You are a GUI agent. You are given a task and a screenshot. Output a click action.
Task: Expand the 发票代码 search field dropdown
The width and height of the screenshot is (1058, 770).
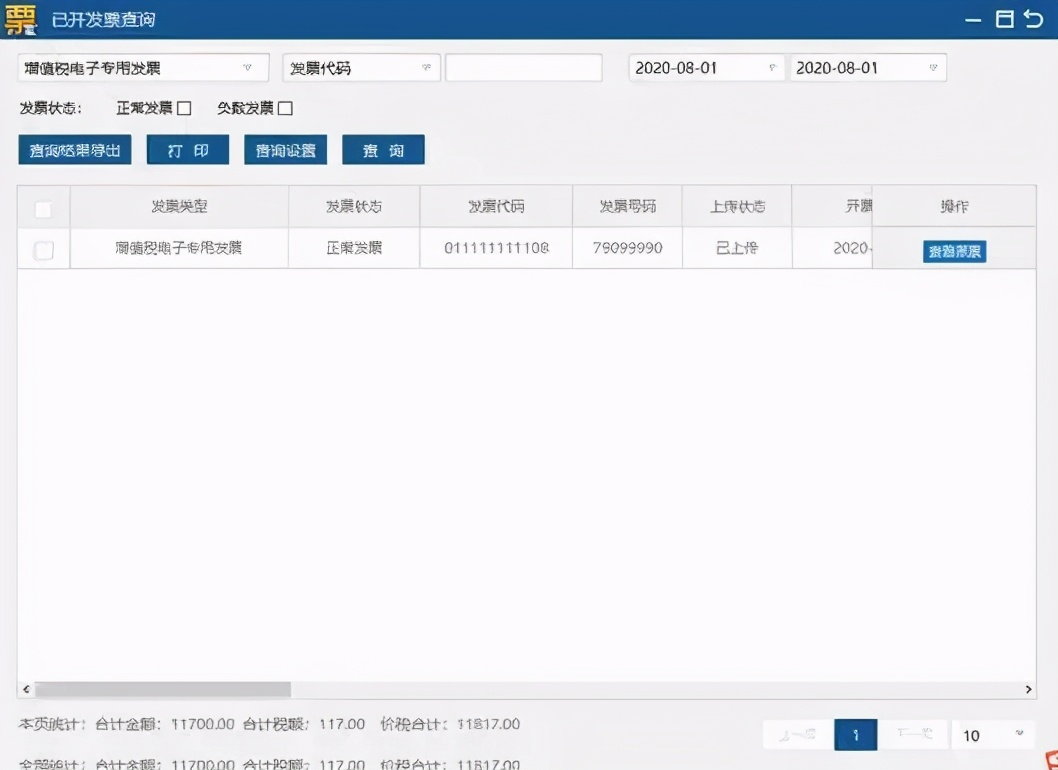pyautogui.click(x=361, y=67)
